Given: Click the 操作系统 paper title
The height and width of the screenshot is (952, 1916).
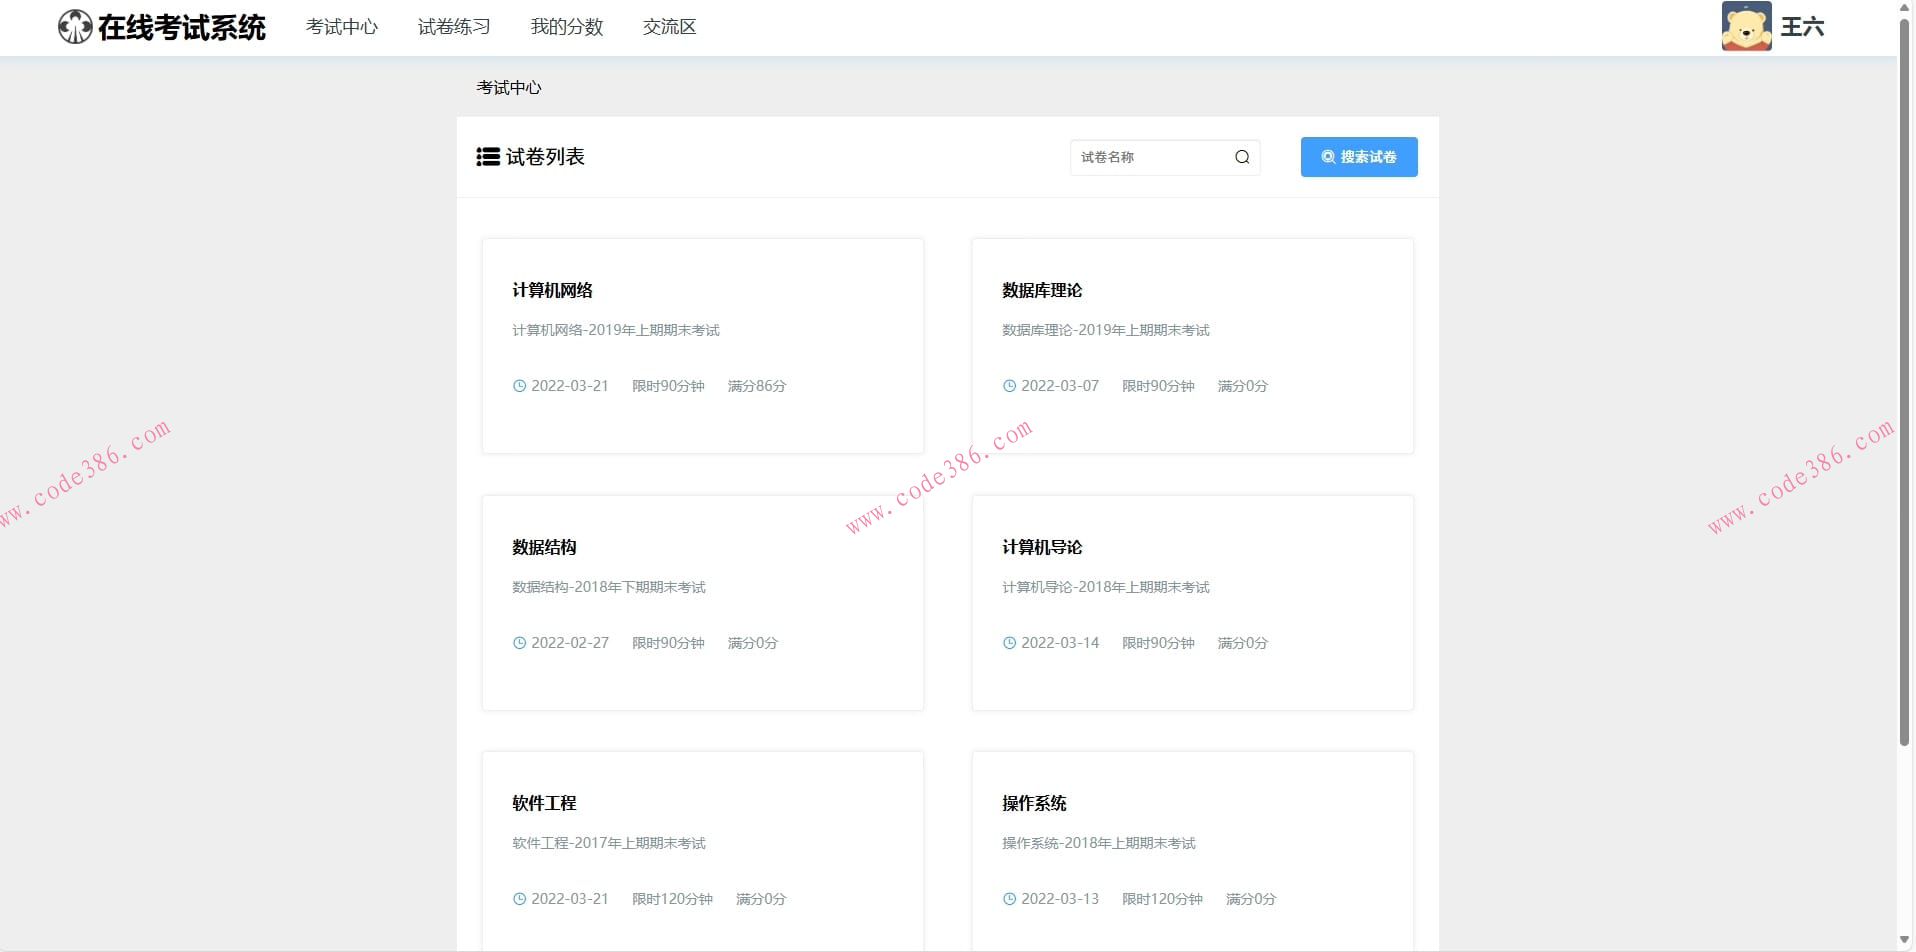Looking at the screenshot, I should pos(1034,803).
